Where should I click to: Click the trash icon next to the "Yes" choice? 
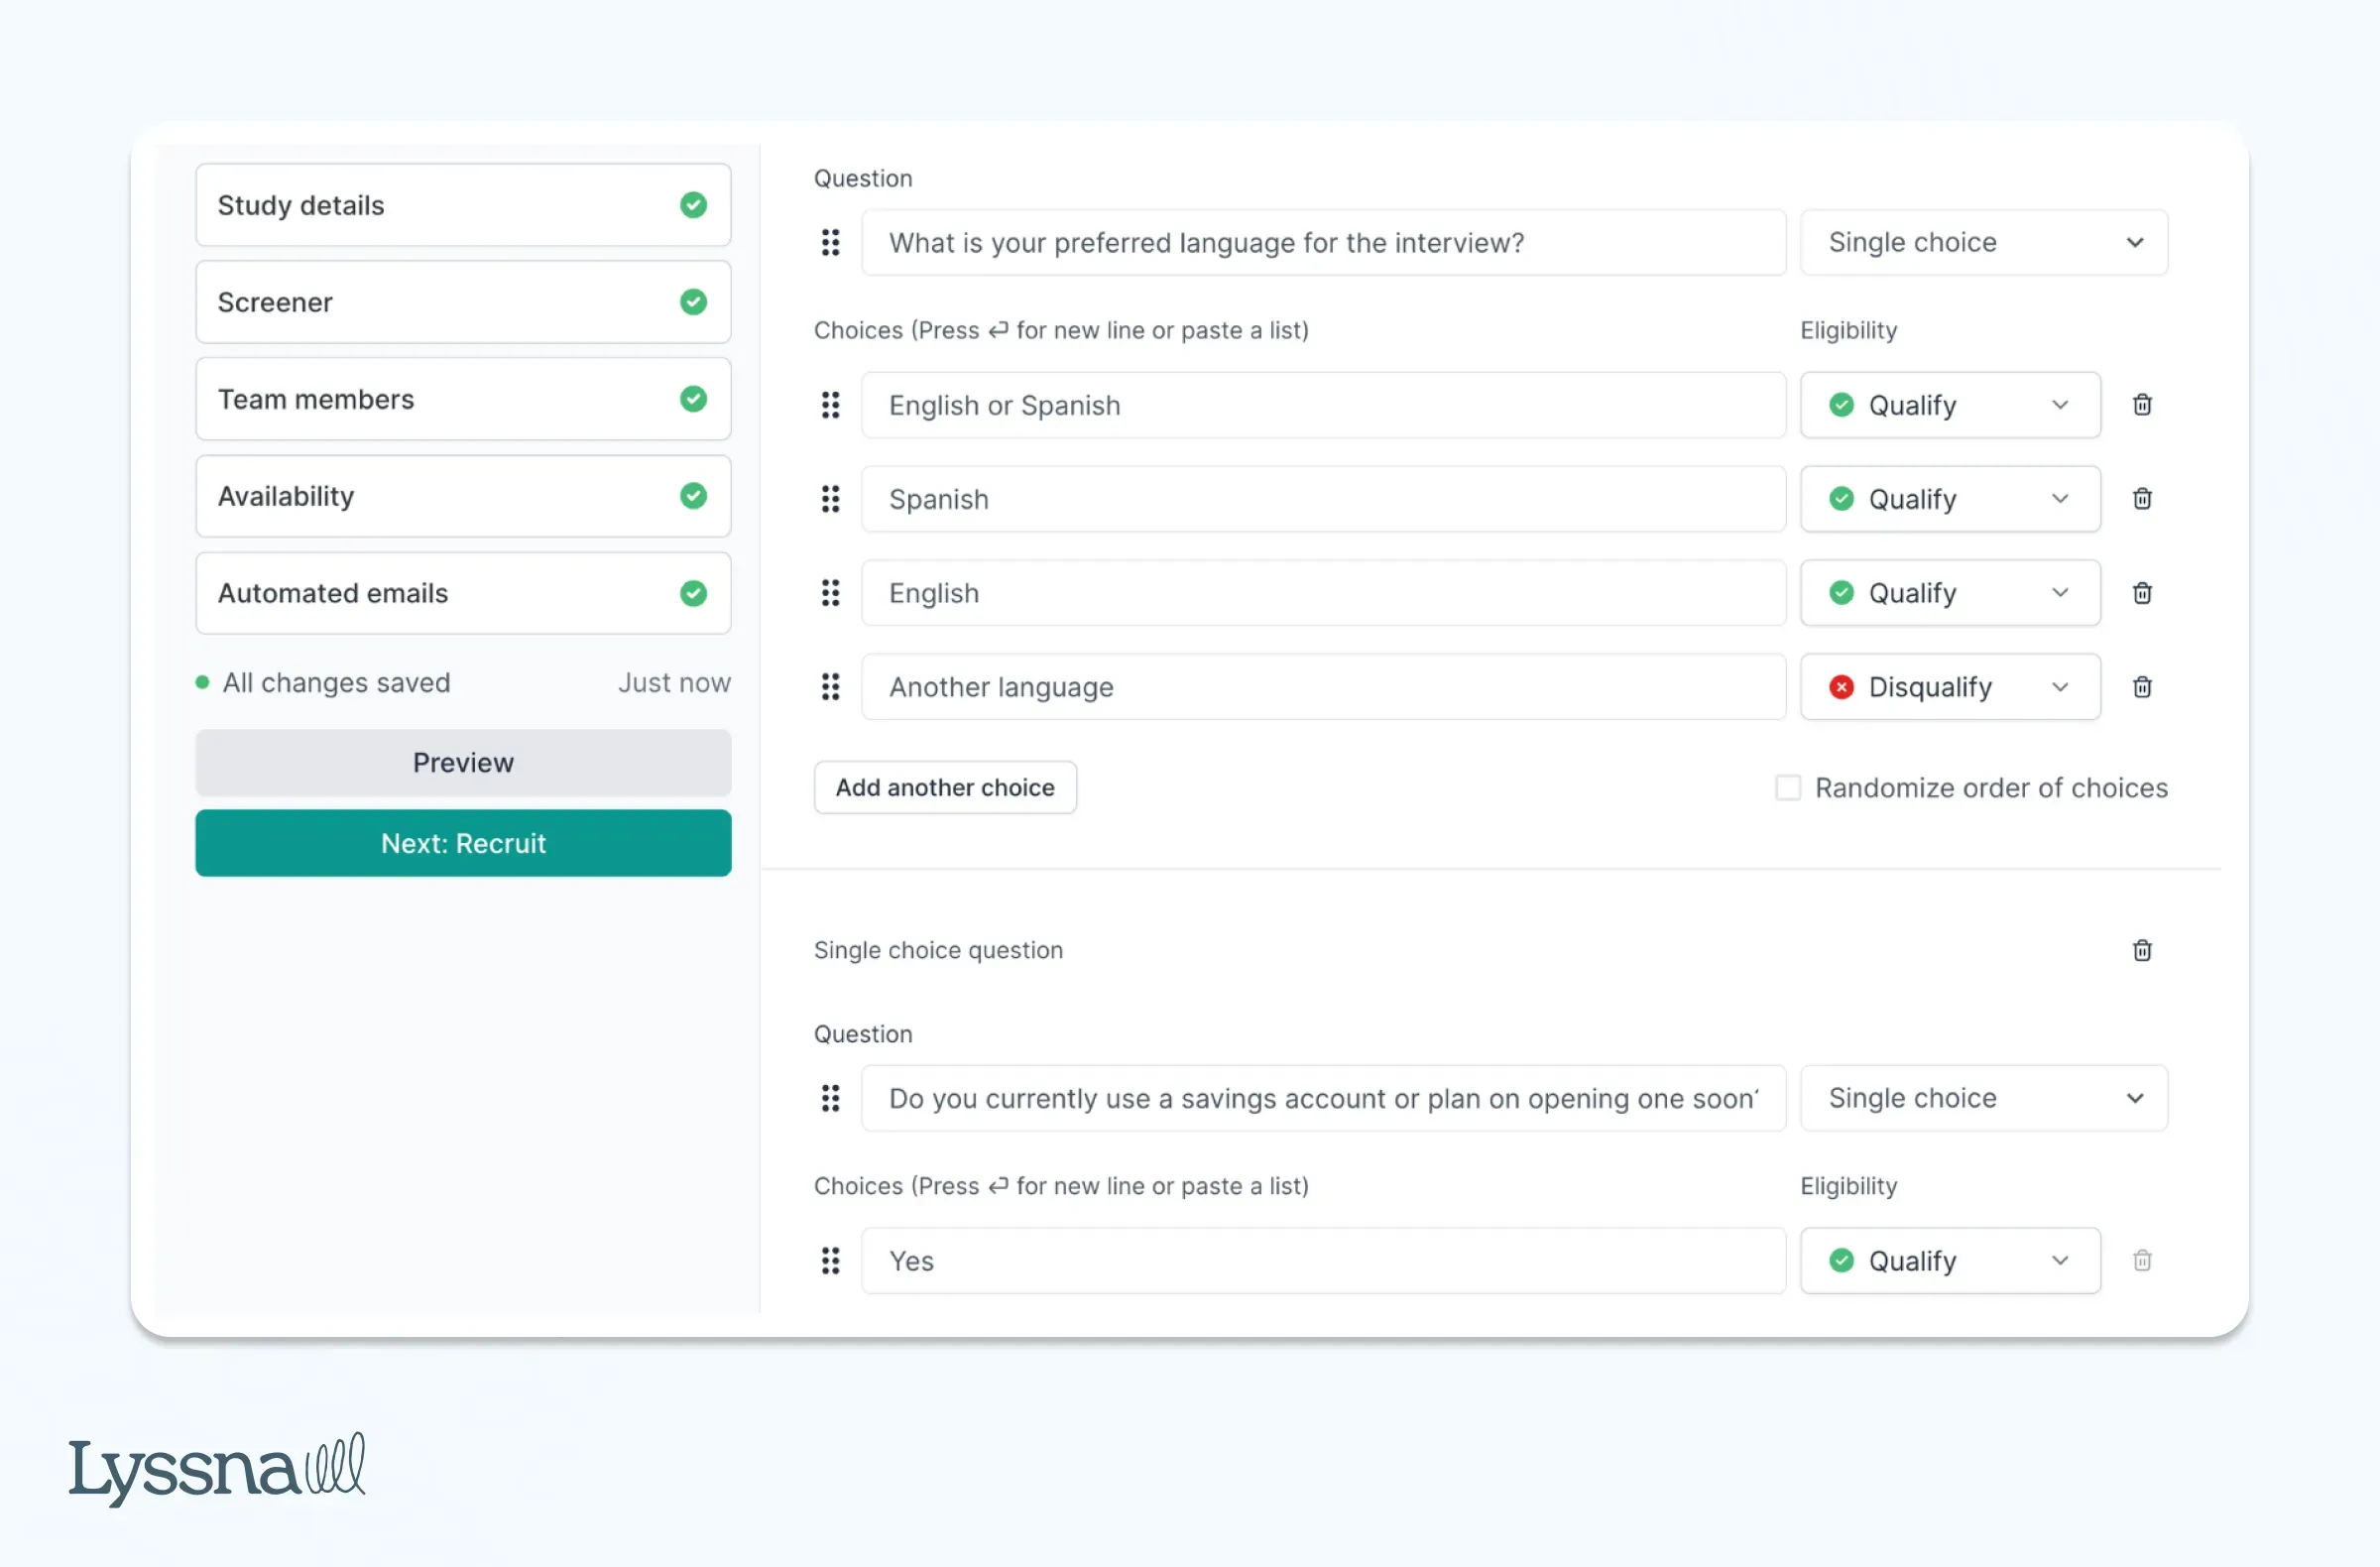click(x=2142, y=1260)
